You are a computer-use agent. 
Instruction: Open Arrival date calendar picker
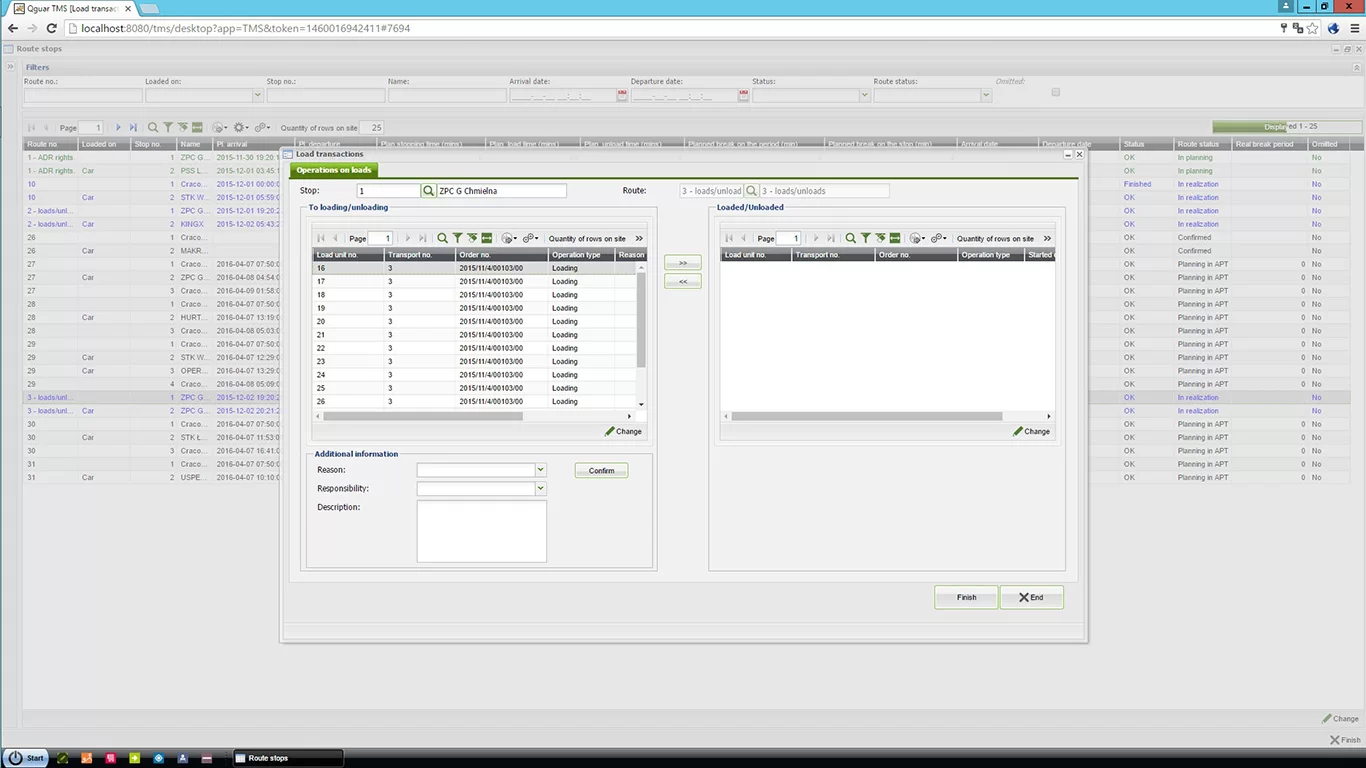622,95
